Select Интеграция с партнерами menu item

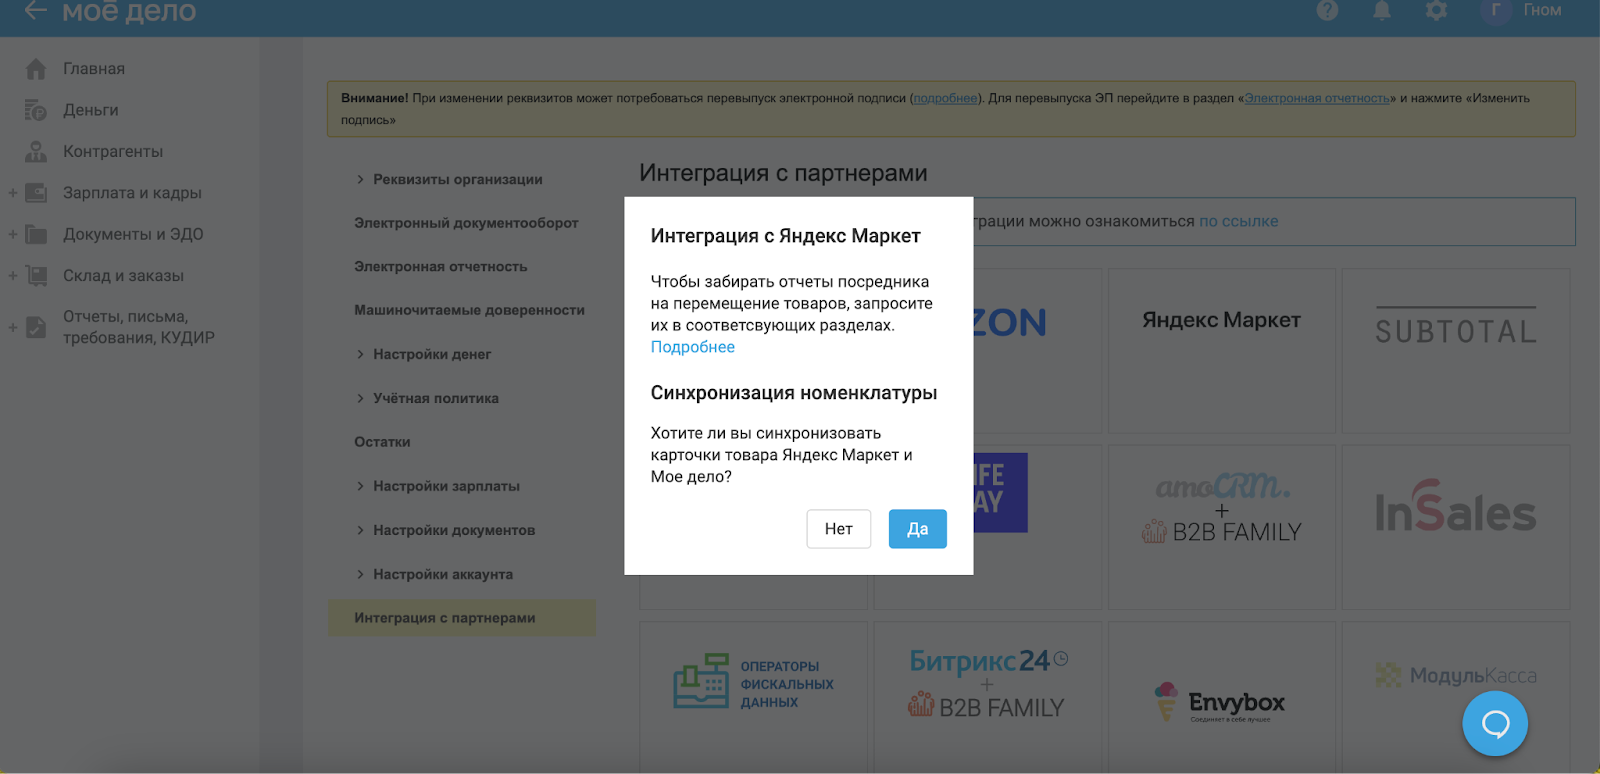click(462, 618)
